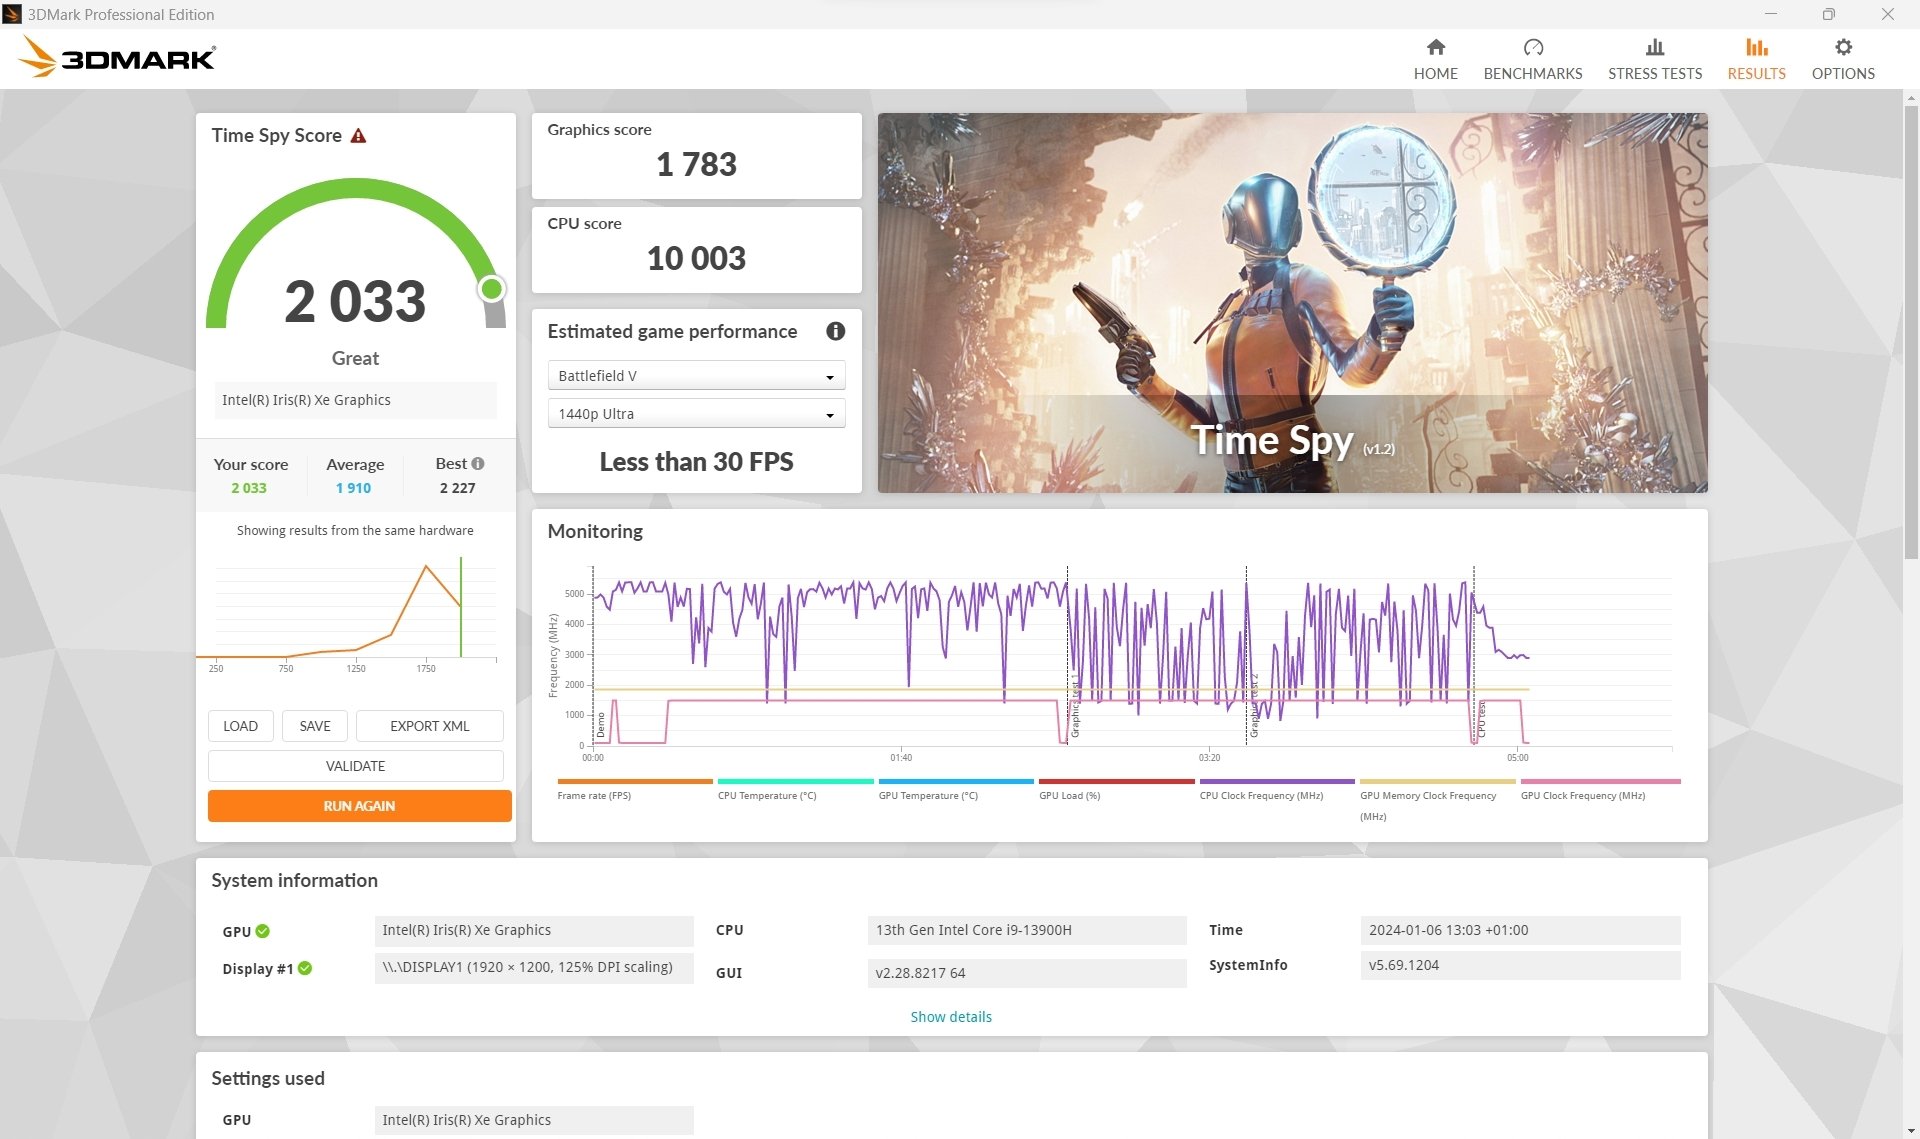The width and height of the screenshot is (1920, 1139).
Task: Toggle GPU Memory Clock Frequency legend
Action: [x=1437, y=800]
